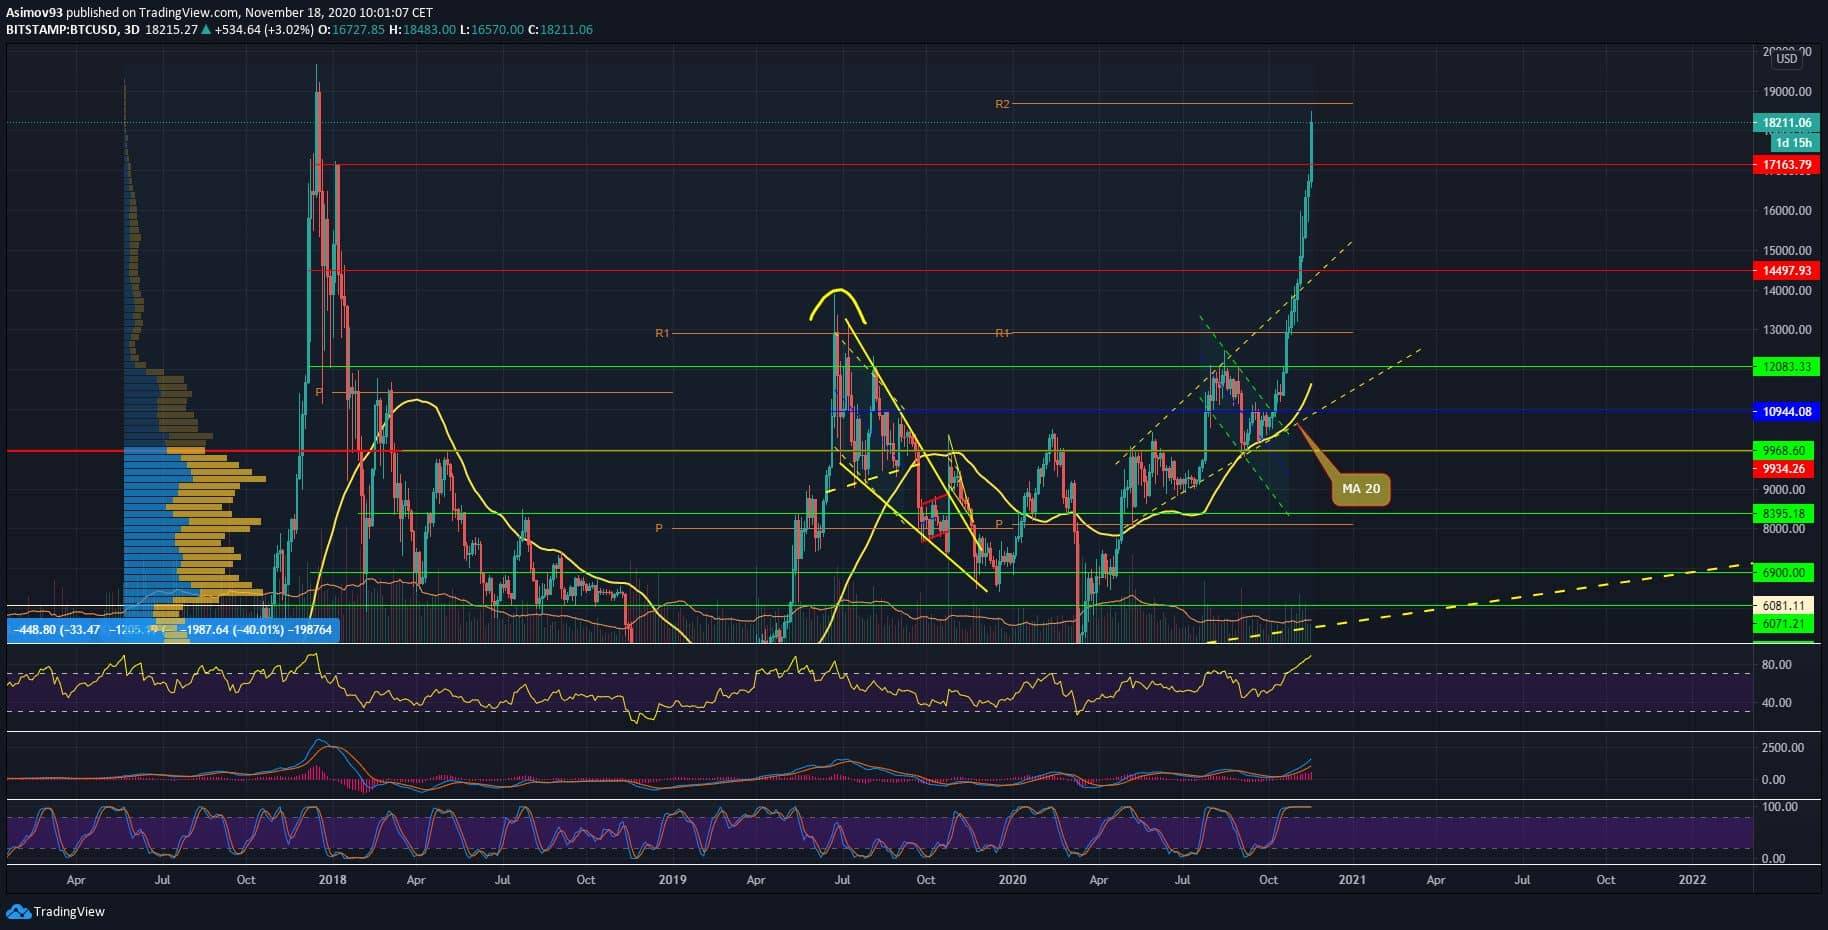1828x930 pixels.
Task: Select the 2020 year label on the time axis
Action: pos(1012,880)
